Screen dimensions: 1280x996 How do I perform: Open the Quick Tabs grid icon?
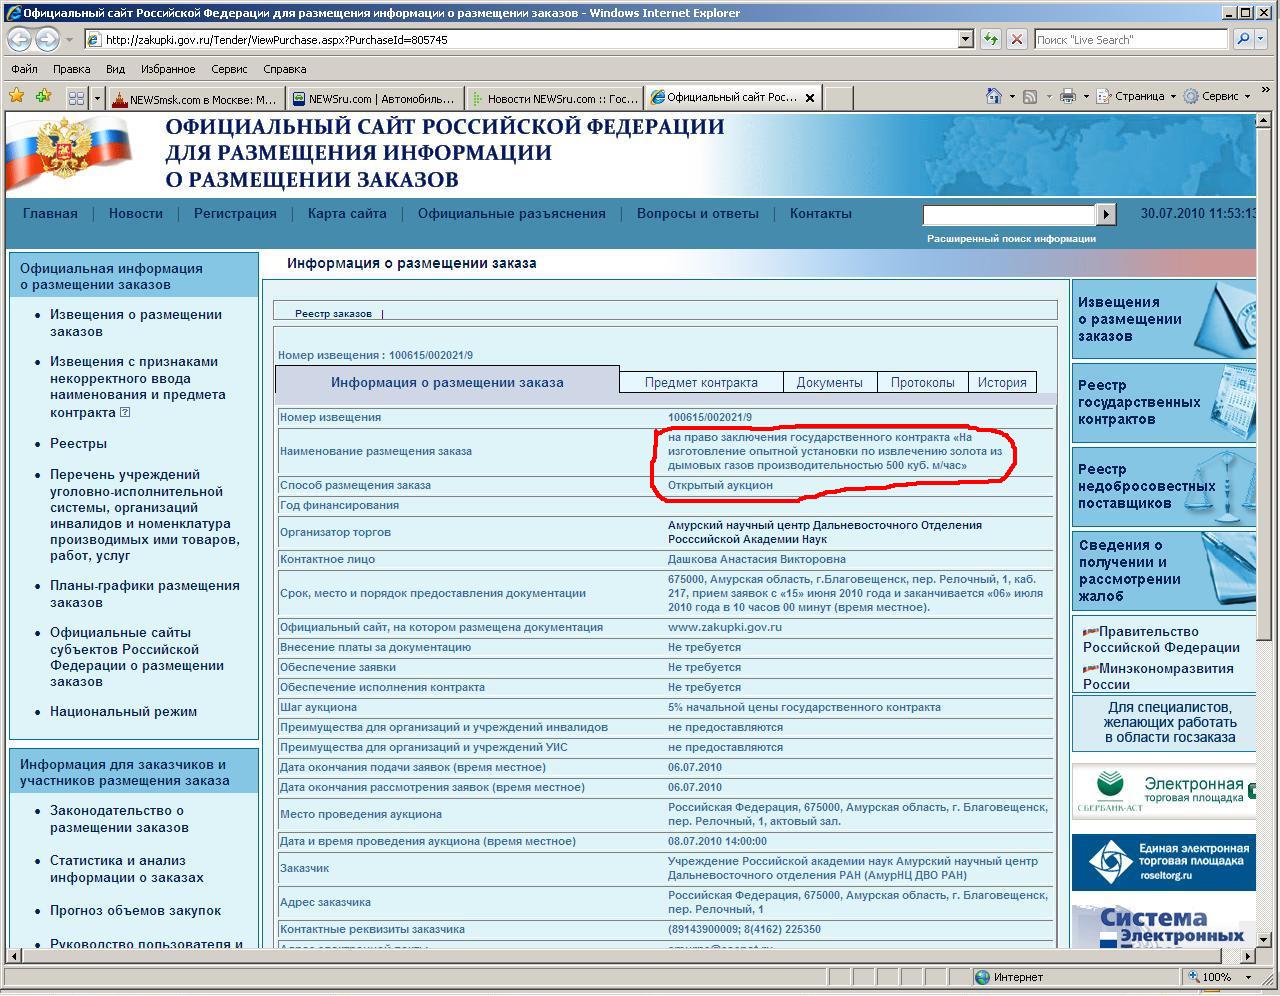click(x=76, y=98)
